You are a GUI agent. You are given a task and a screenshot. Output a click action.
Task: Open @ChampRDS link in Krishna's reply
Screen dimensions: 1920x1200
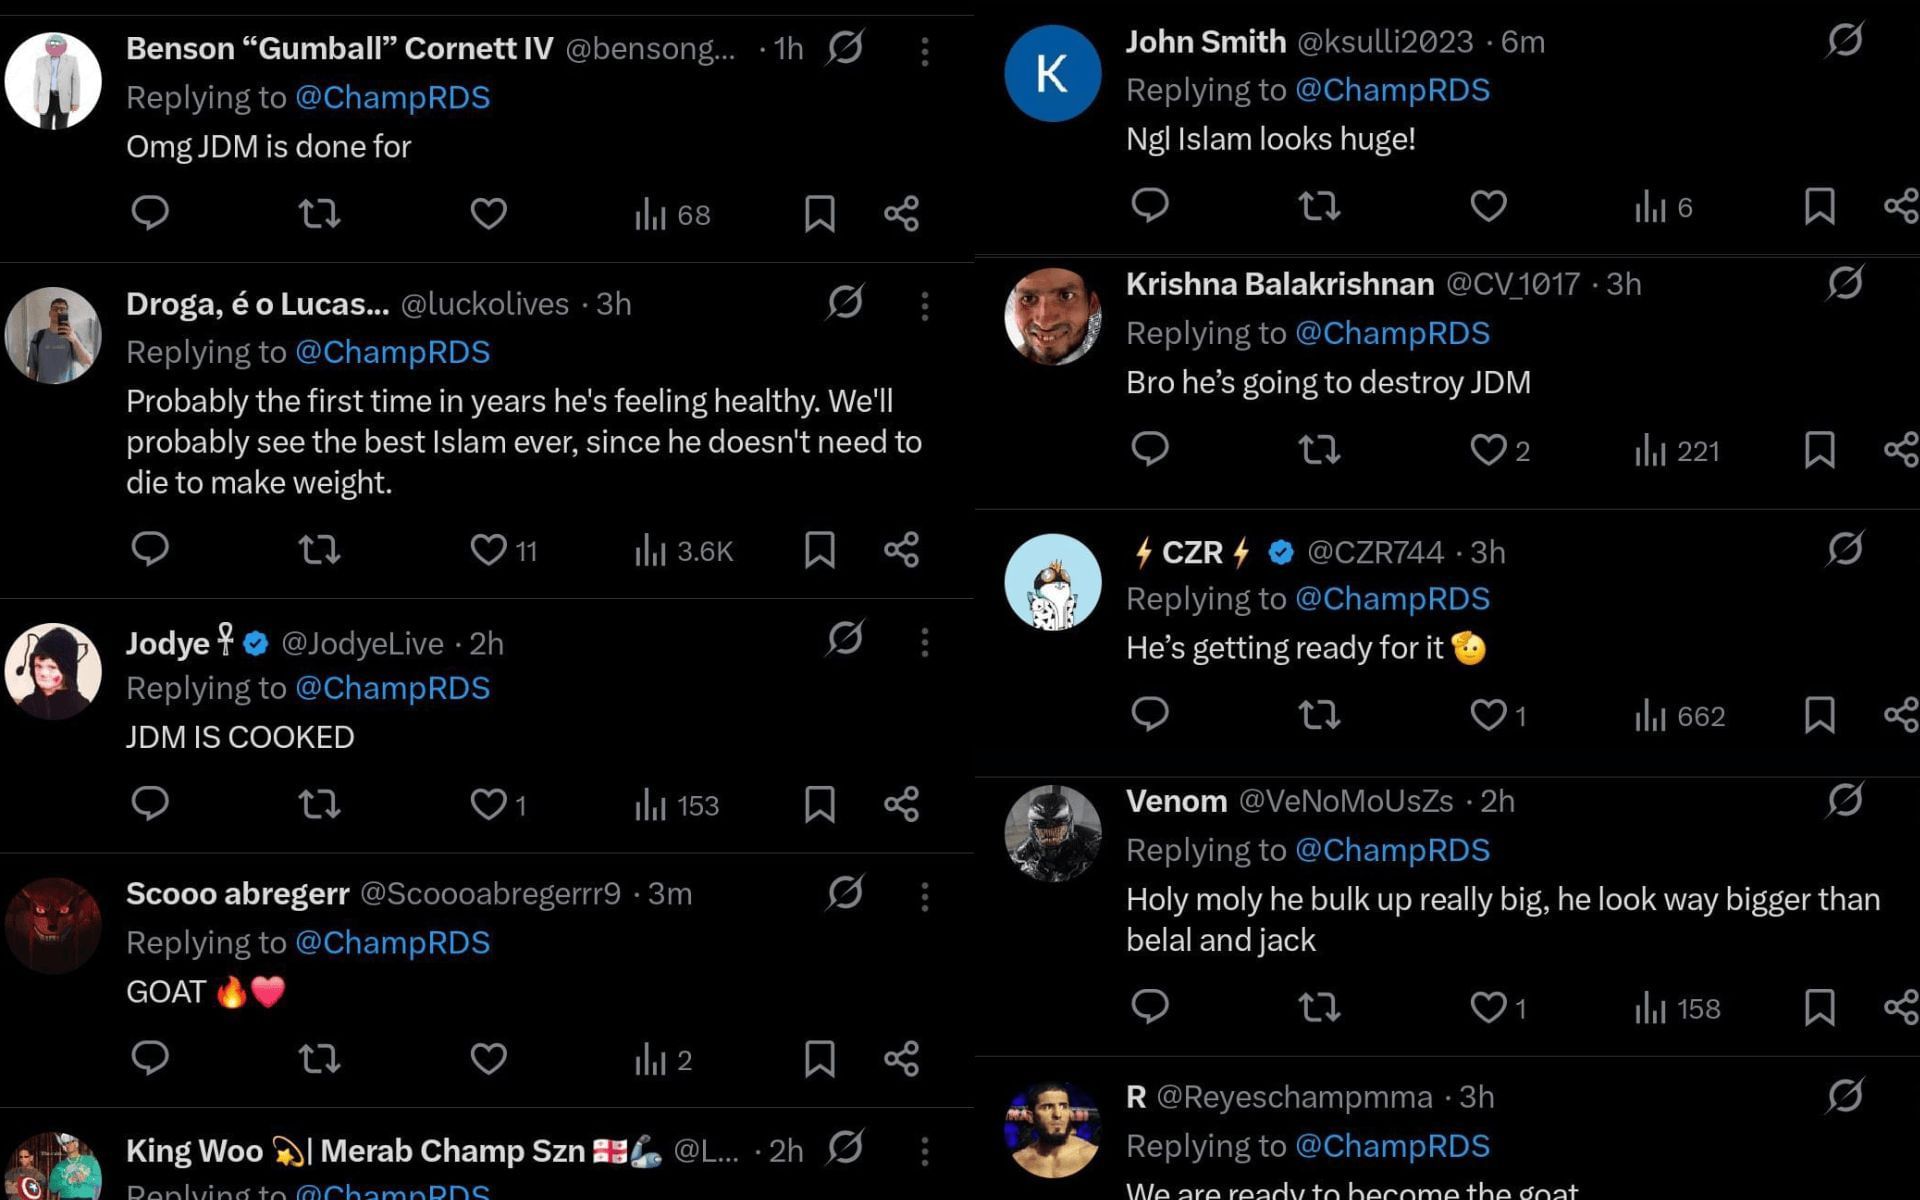pyautogui.click(x=1392, y=333)
